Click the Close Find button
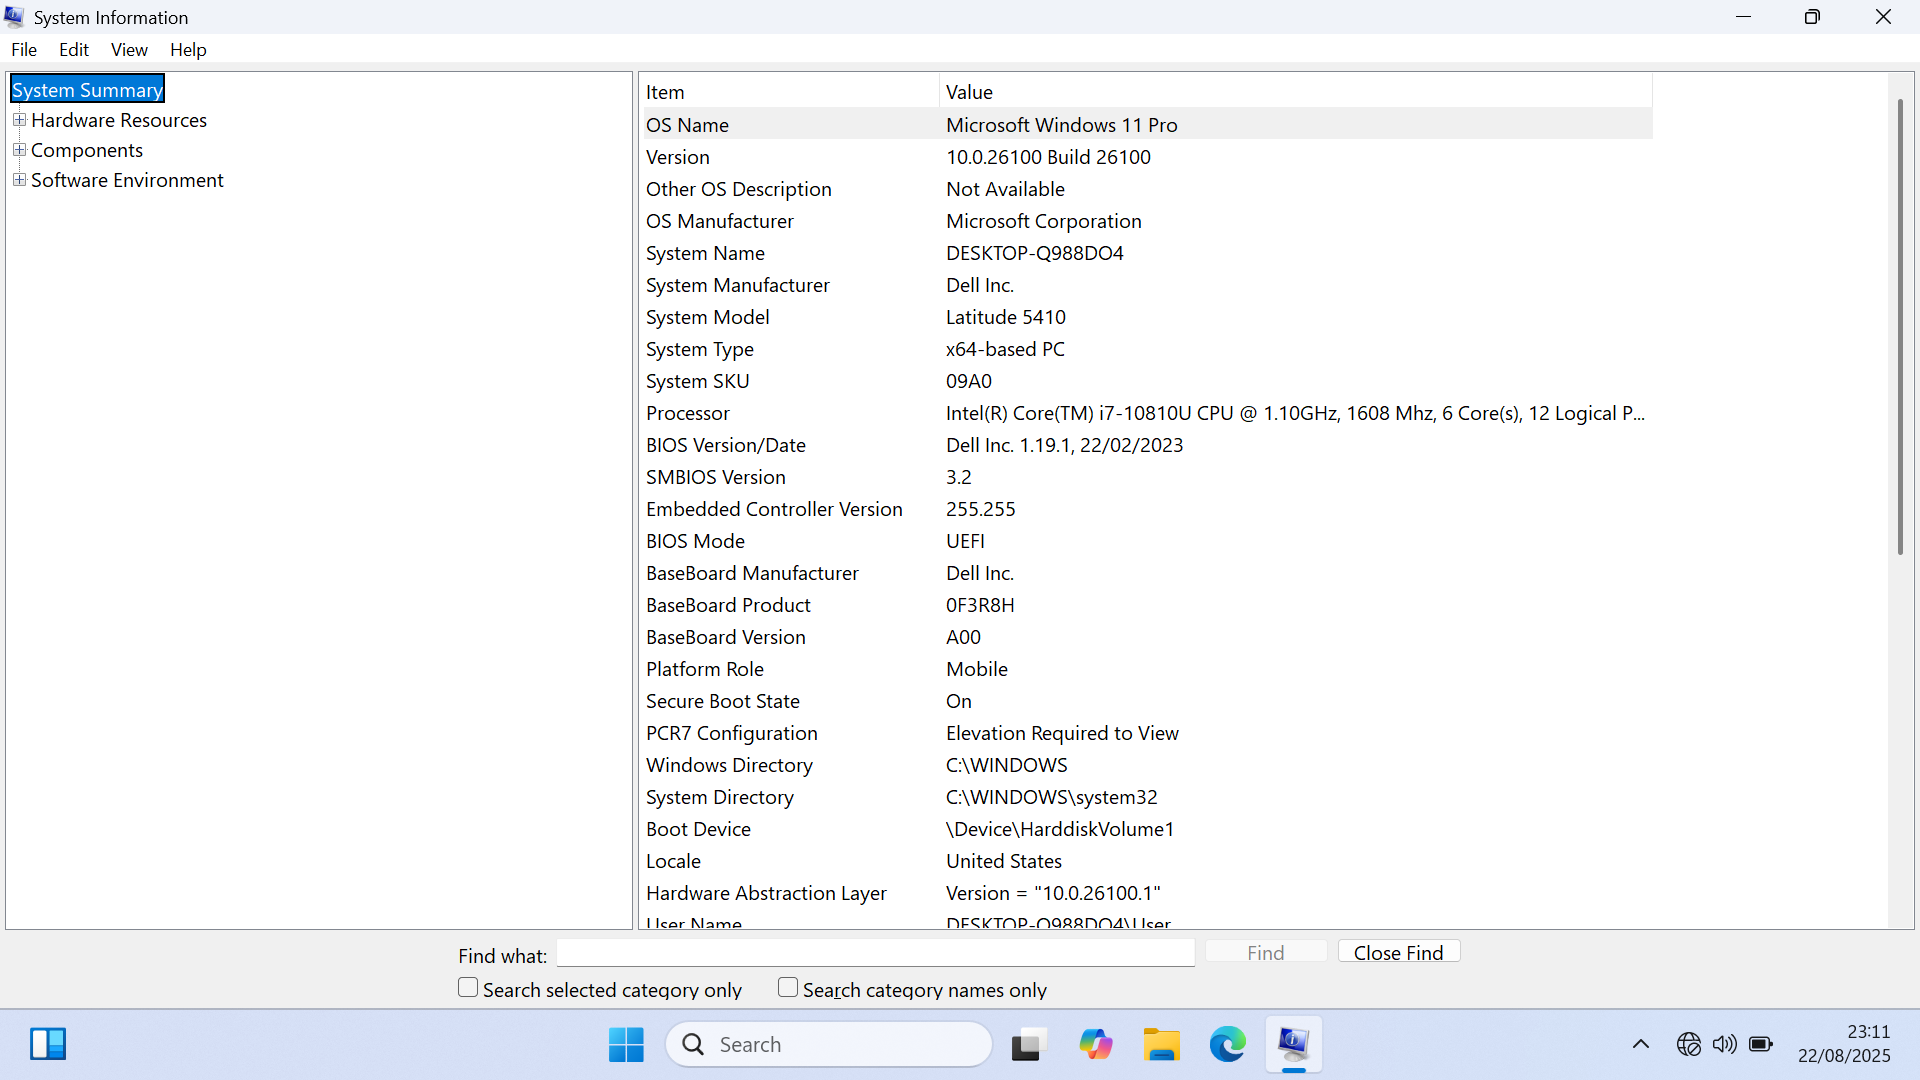The width and height of the screenshot is (1920, 1080). coord(1398,952)
